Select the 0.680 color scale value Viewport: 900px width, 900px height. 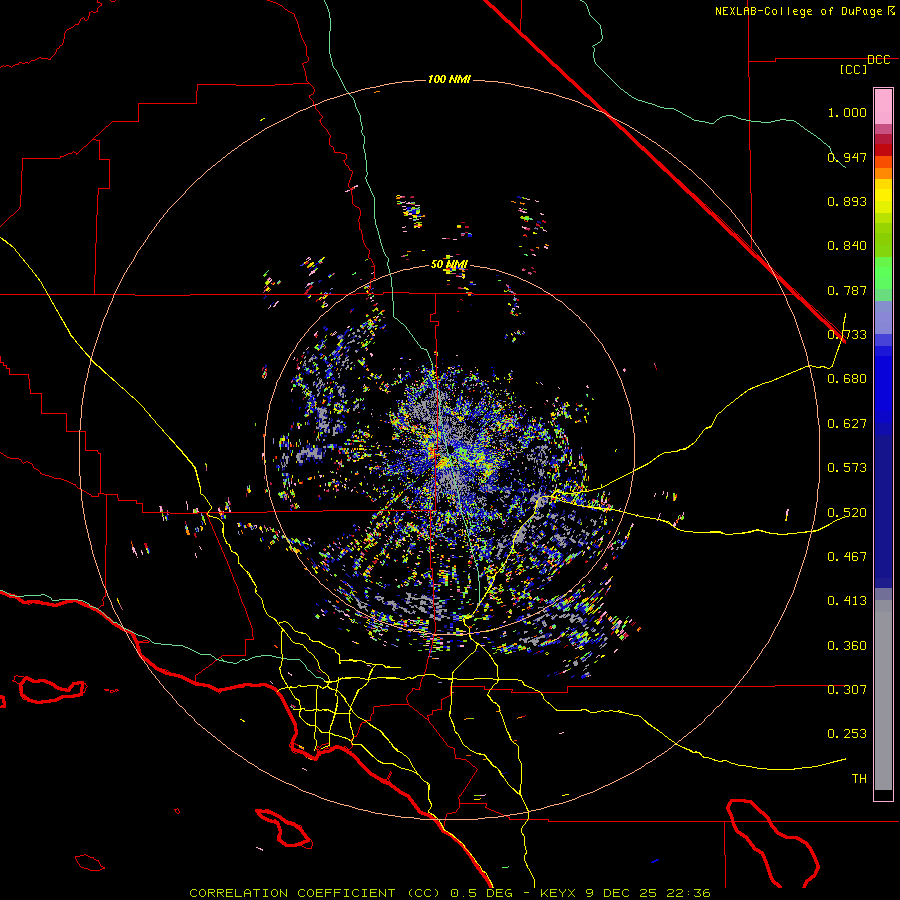tap(847, 379)
